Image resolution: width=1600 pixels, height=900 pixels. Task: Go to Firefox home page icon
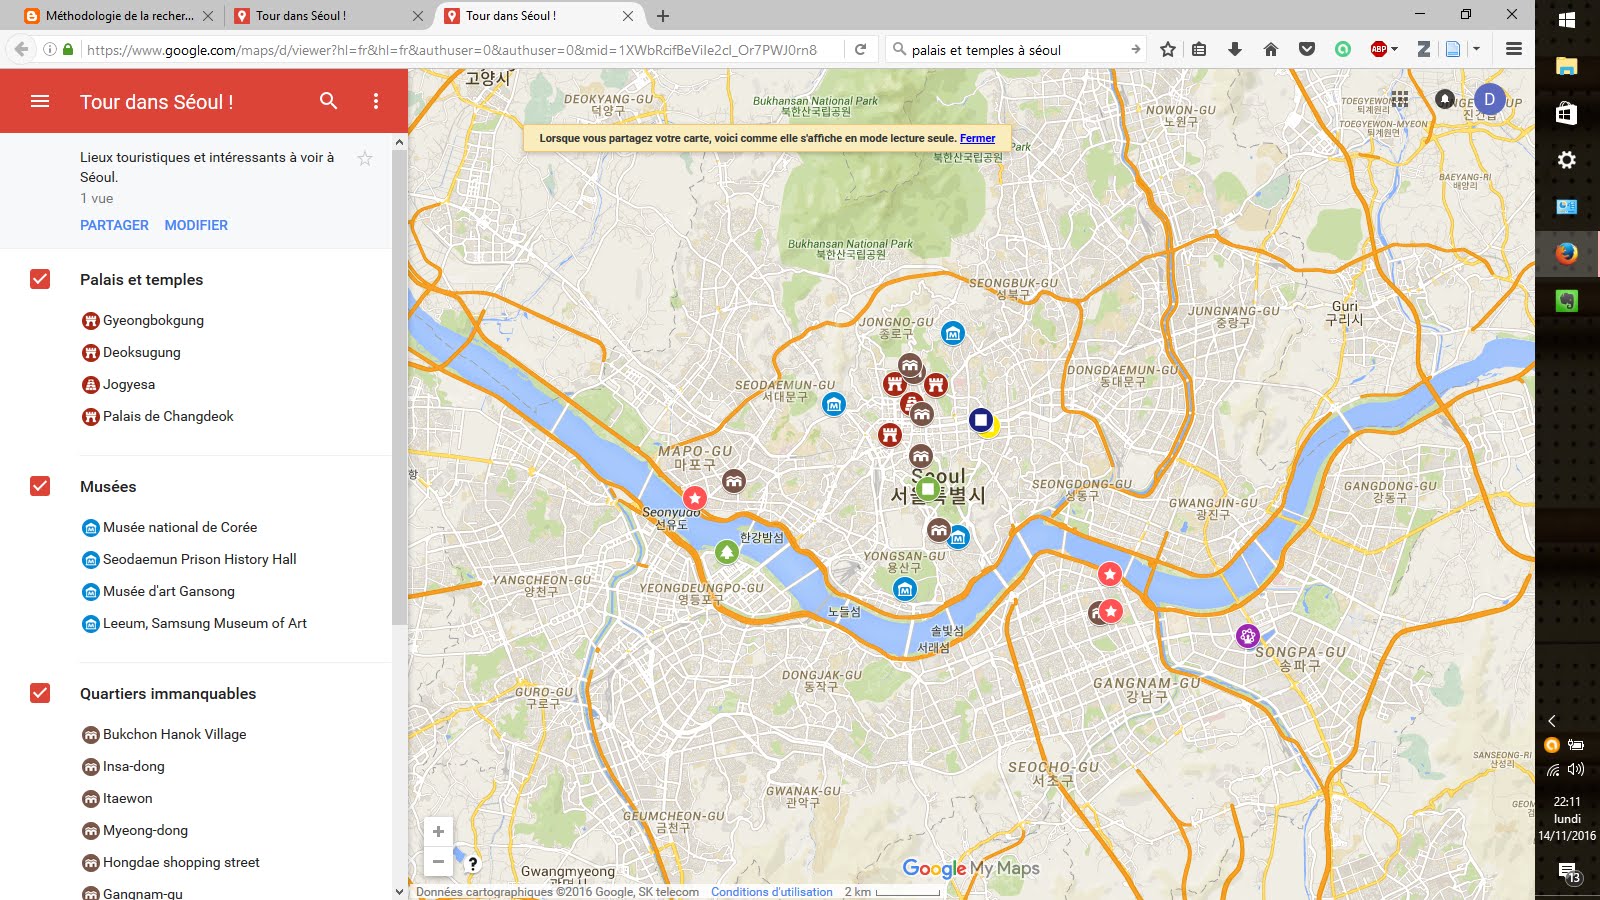coord(1271,49)
